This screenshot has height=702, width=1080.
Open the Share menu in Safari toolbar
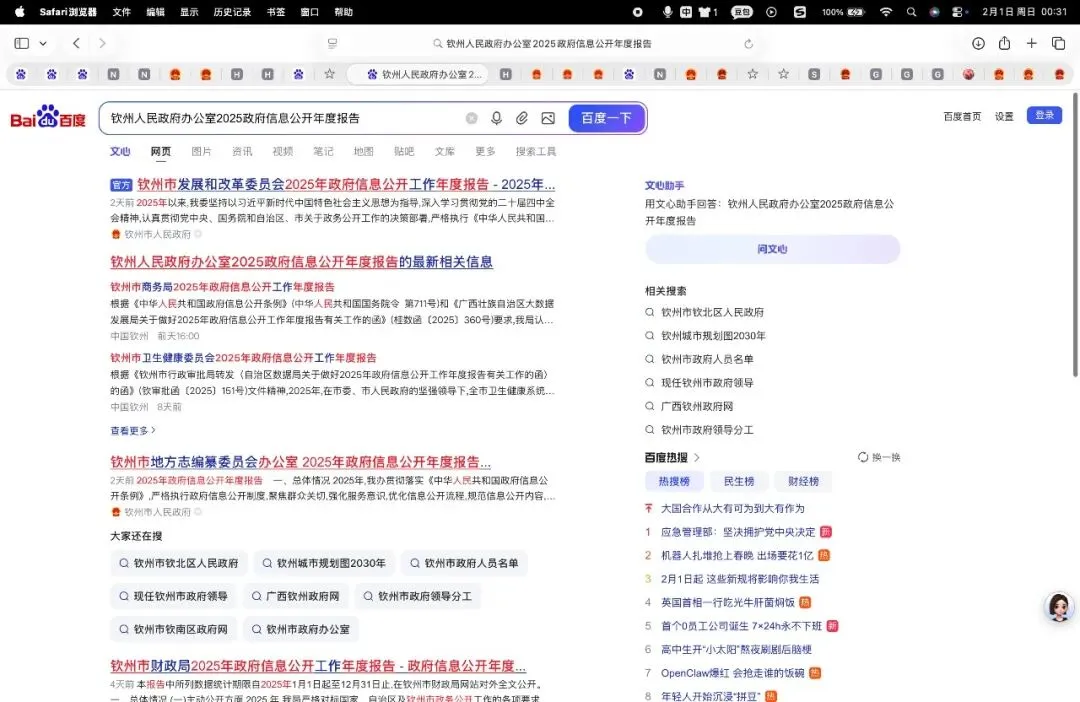[x=1004, y=43]
